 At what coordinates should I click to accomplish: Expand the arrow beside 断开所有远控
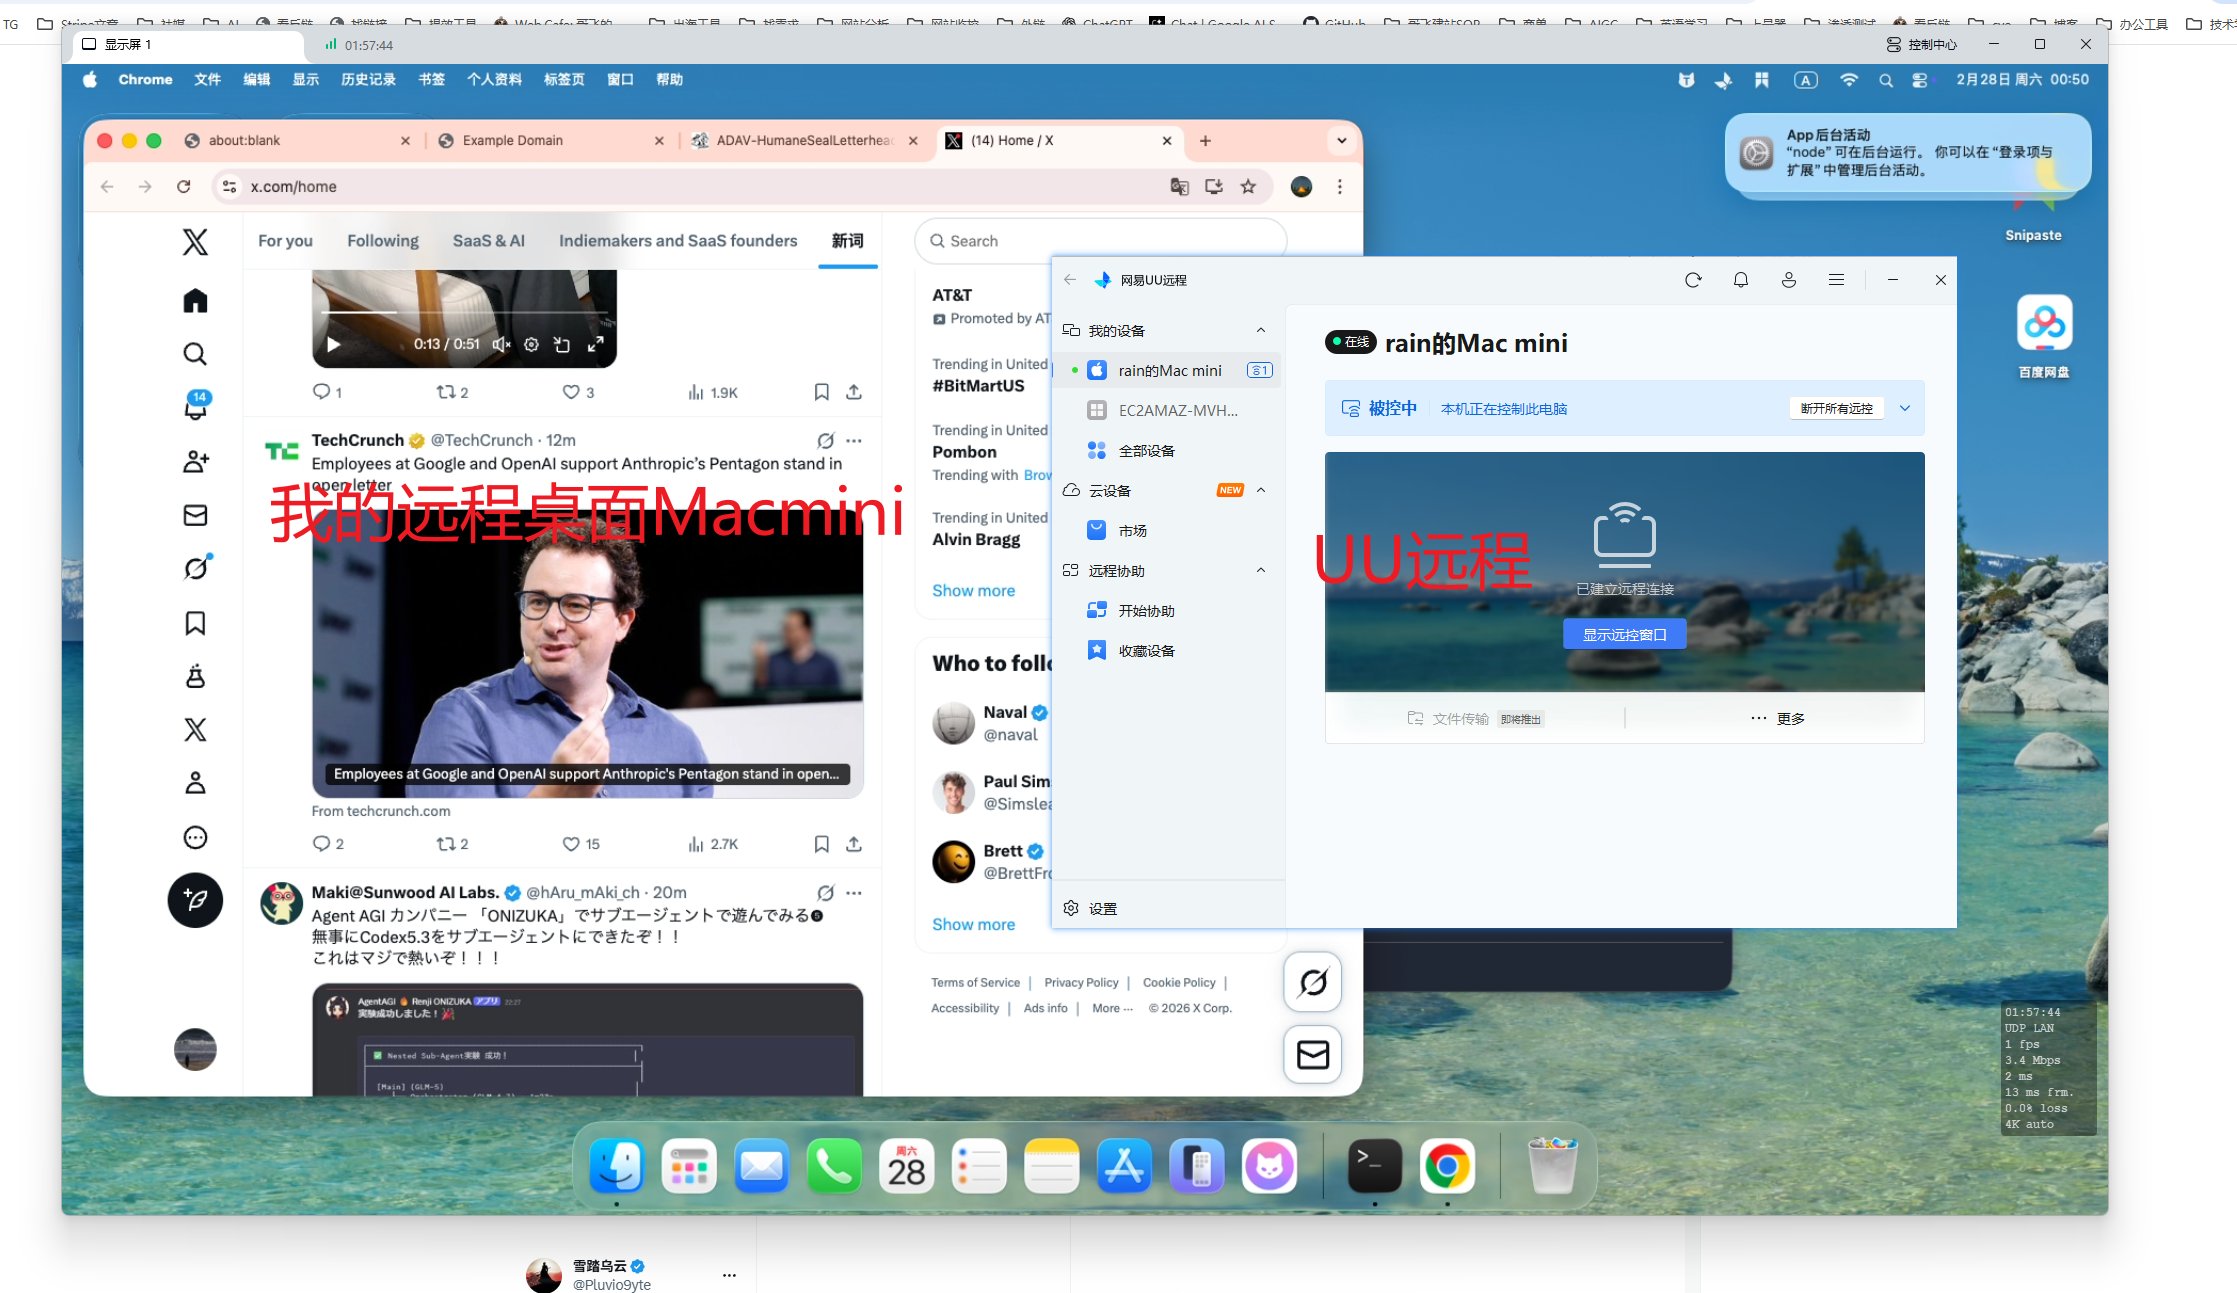click(x=1905, y=408)
